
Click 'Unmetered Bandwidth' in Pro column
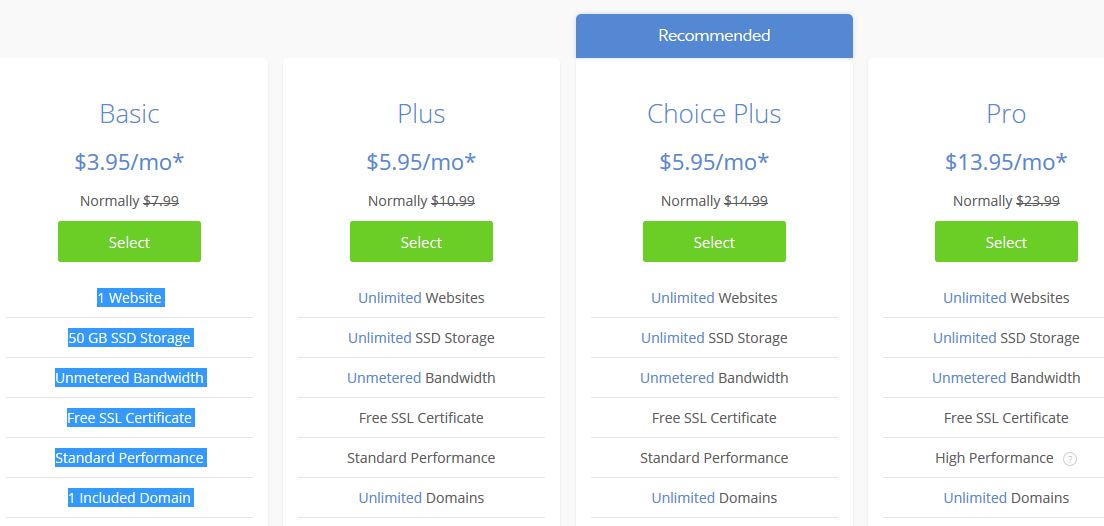[x=1006, y=378]
